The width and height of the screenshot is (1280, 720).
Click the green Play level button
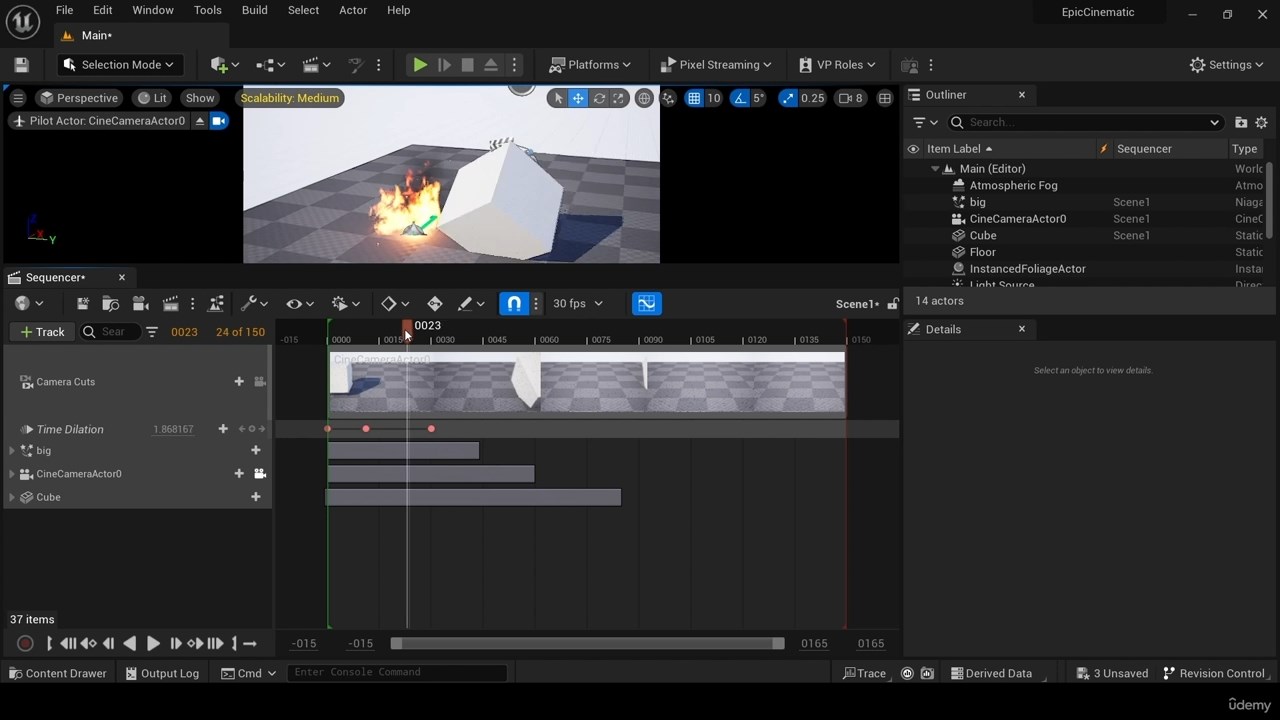coord(420,65)
